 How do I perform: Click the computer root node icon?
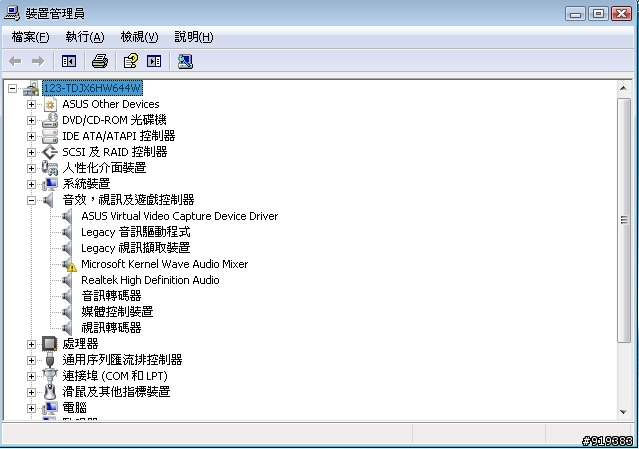pyautogui.click(x=31, y=88)
